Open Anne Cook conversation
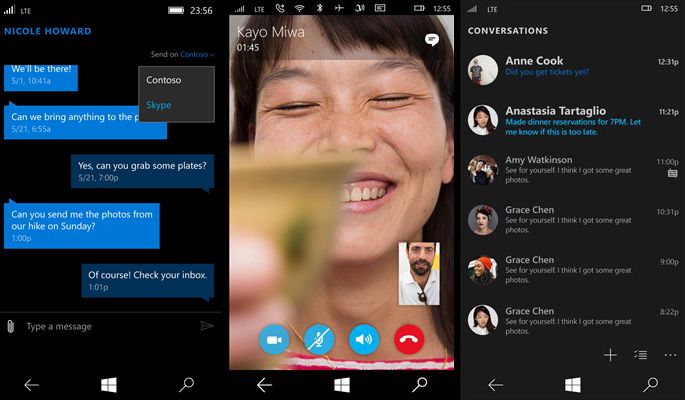The height and width of the screenshot is (400, 685). click(573, 69)
